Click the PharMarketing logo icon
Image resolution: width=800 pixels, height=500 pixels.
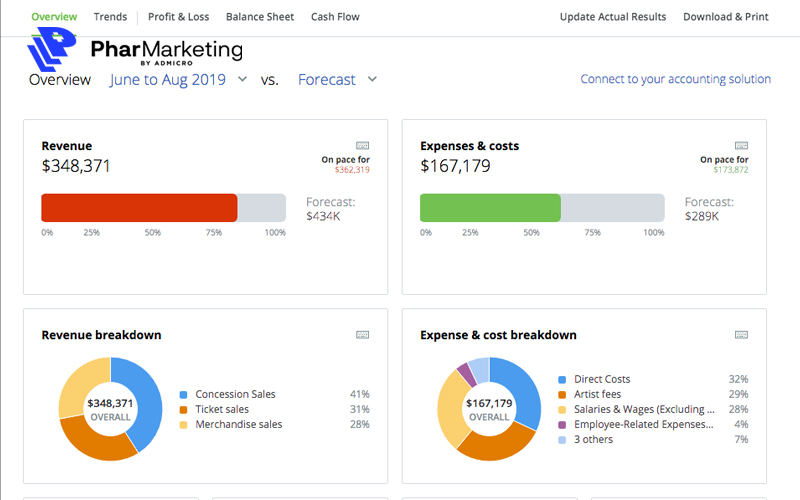point(50,50)
